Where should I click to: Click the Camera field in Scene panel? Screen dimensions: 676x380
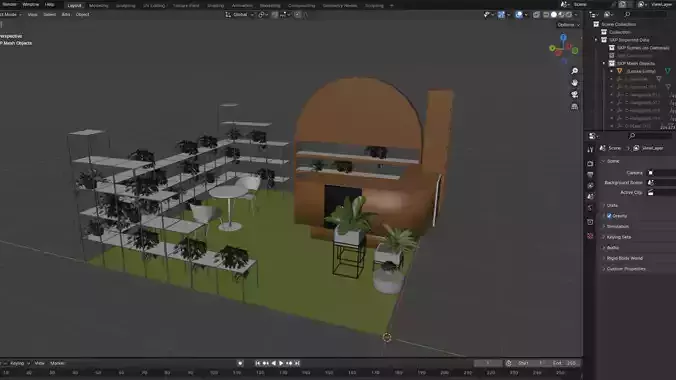coord(661,173)
